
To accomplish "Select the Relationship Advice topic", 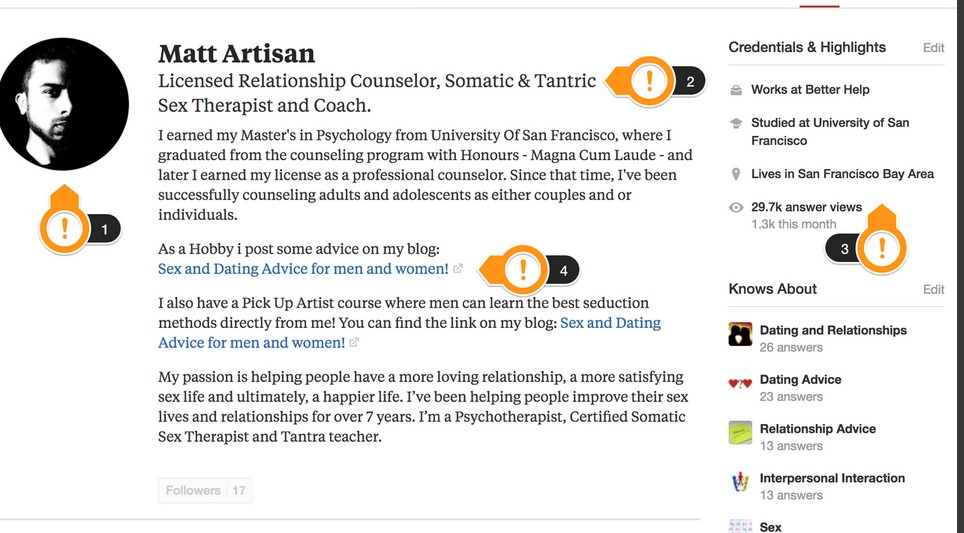I will (818, 428).
